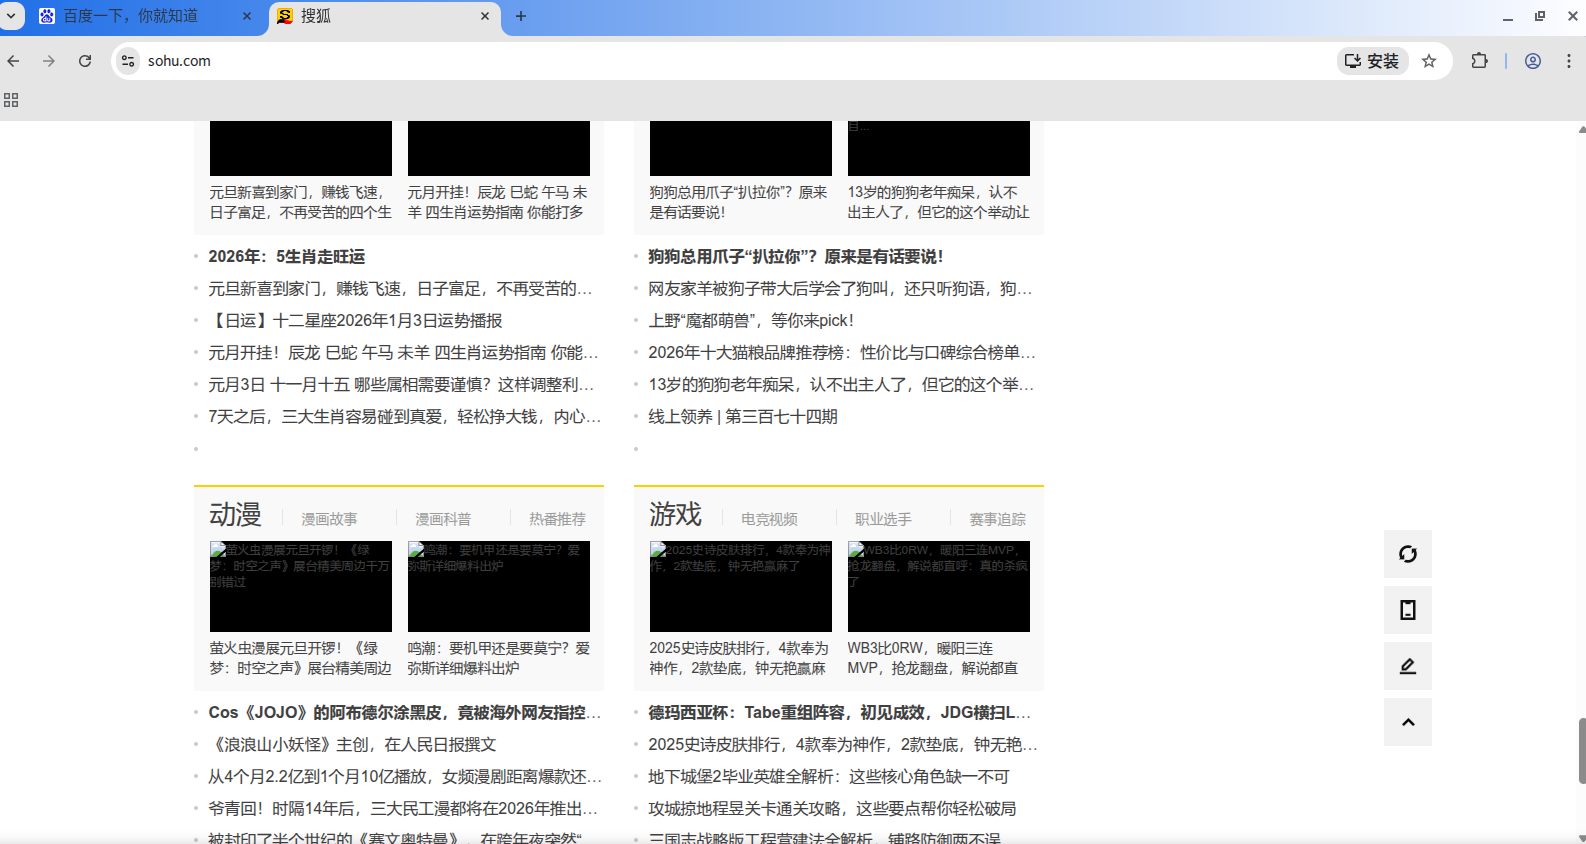Open 十二星座2026年1月3日运势播报 article
This screenshot has height=844, width=1586.
(x=355, y=321)
